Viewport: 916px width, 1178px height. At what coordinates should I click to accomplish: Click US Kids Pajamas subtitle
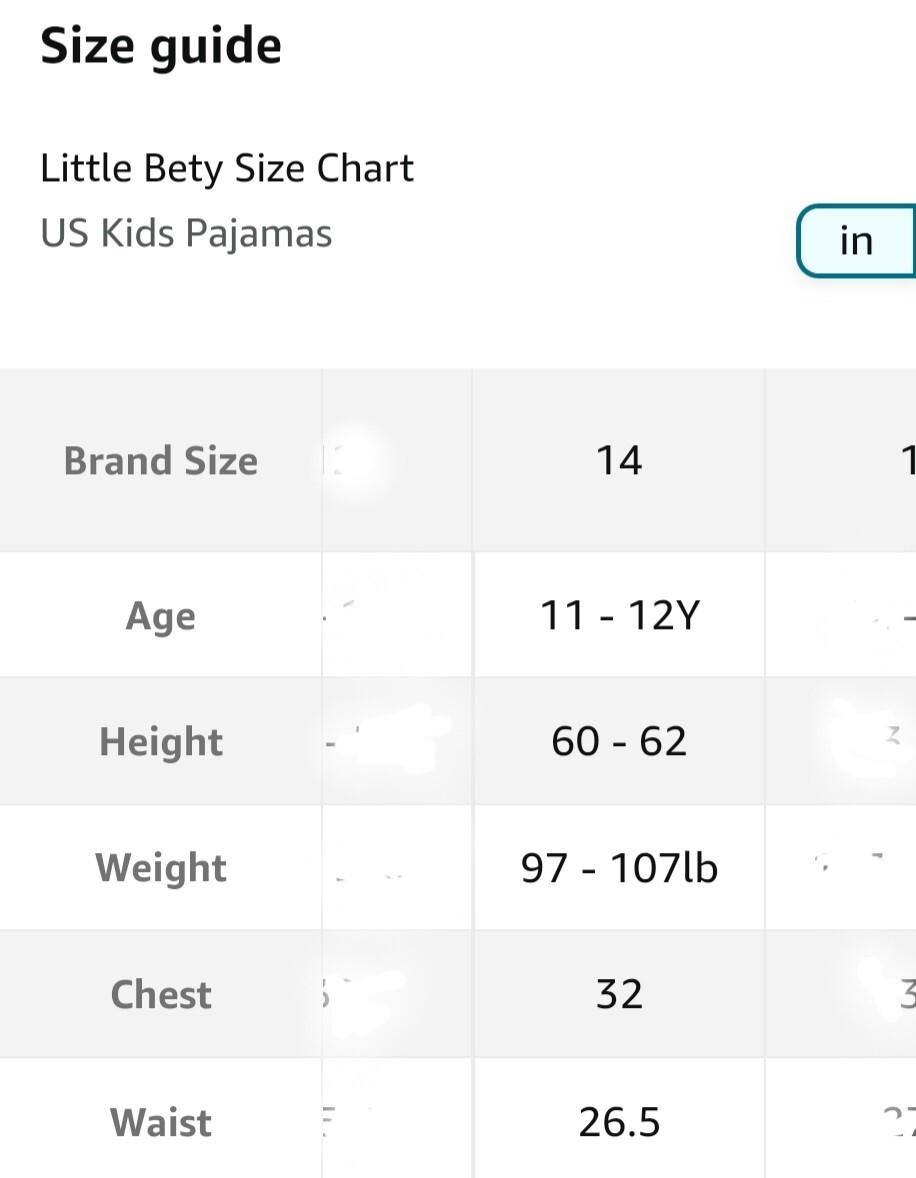186,233
